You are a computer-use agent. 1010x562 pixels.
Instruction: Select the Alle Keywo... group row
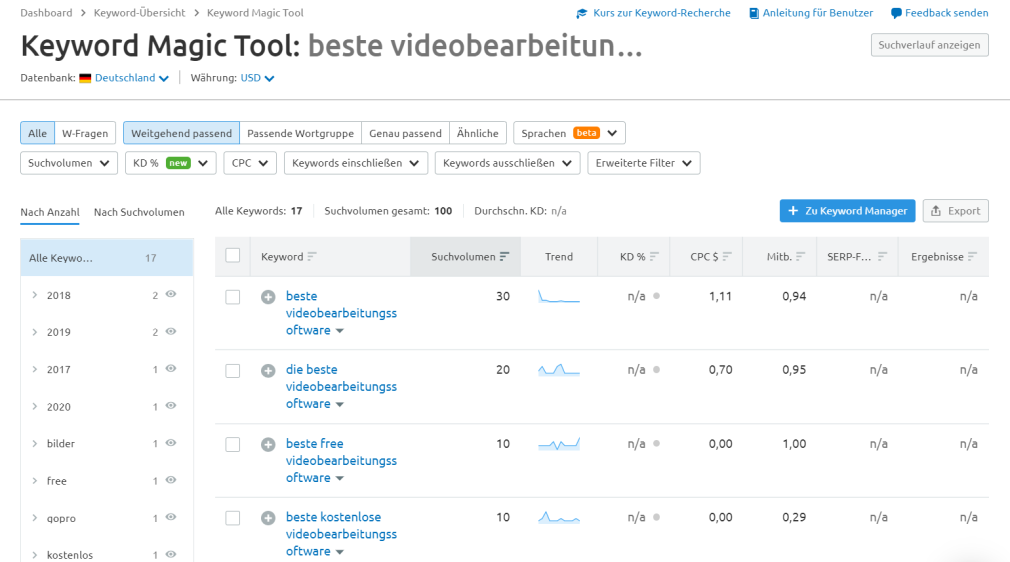107,258
